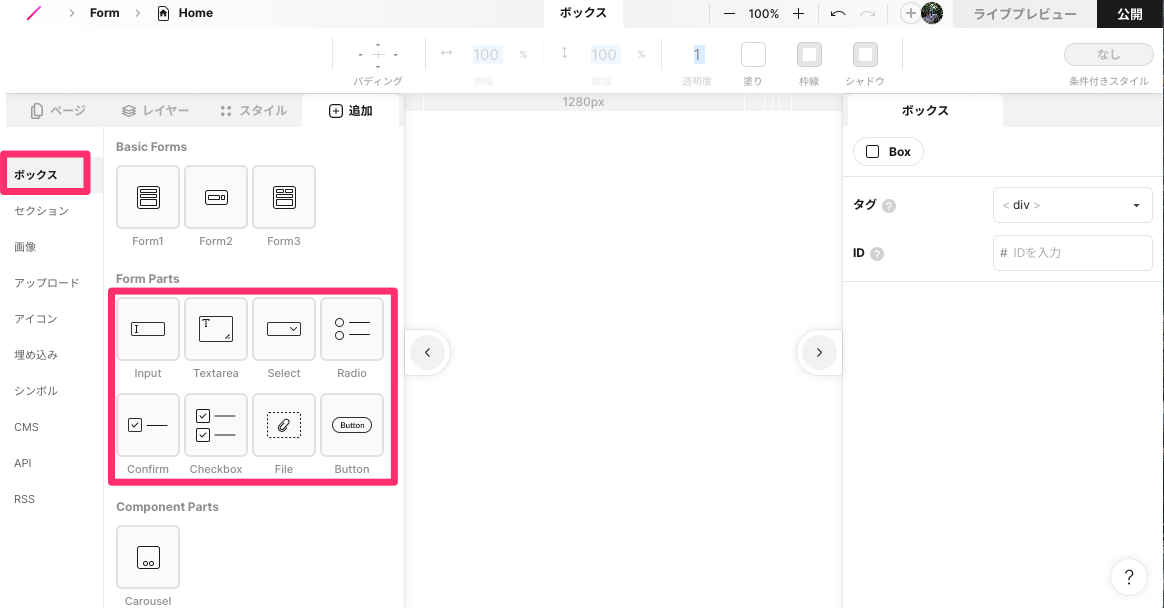Viewport: 1164px width, 608px height.
Task: Collapse the left panel with chevron
Action: click(x=427, y=352)
